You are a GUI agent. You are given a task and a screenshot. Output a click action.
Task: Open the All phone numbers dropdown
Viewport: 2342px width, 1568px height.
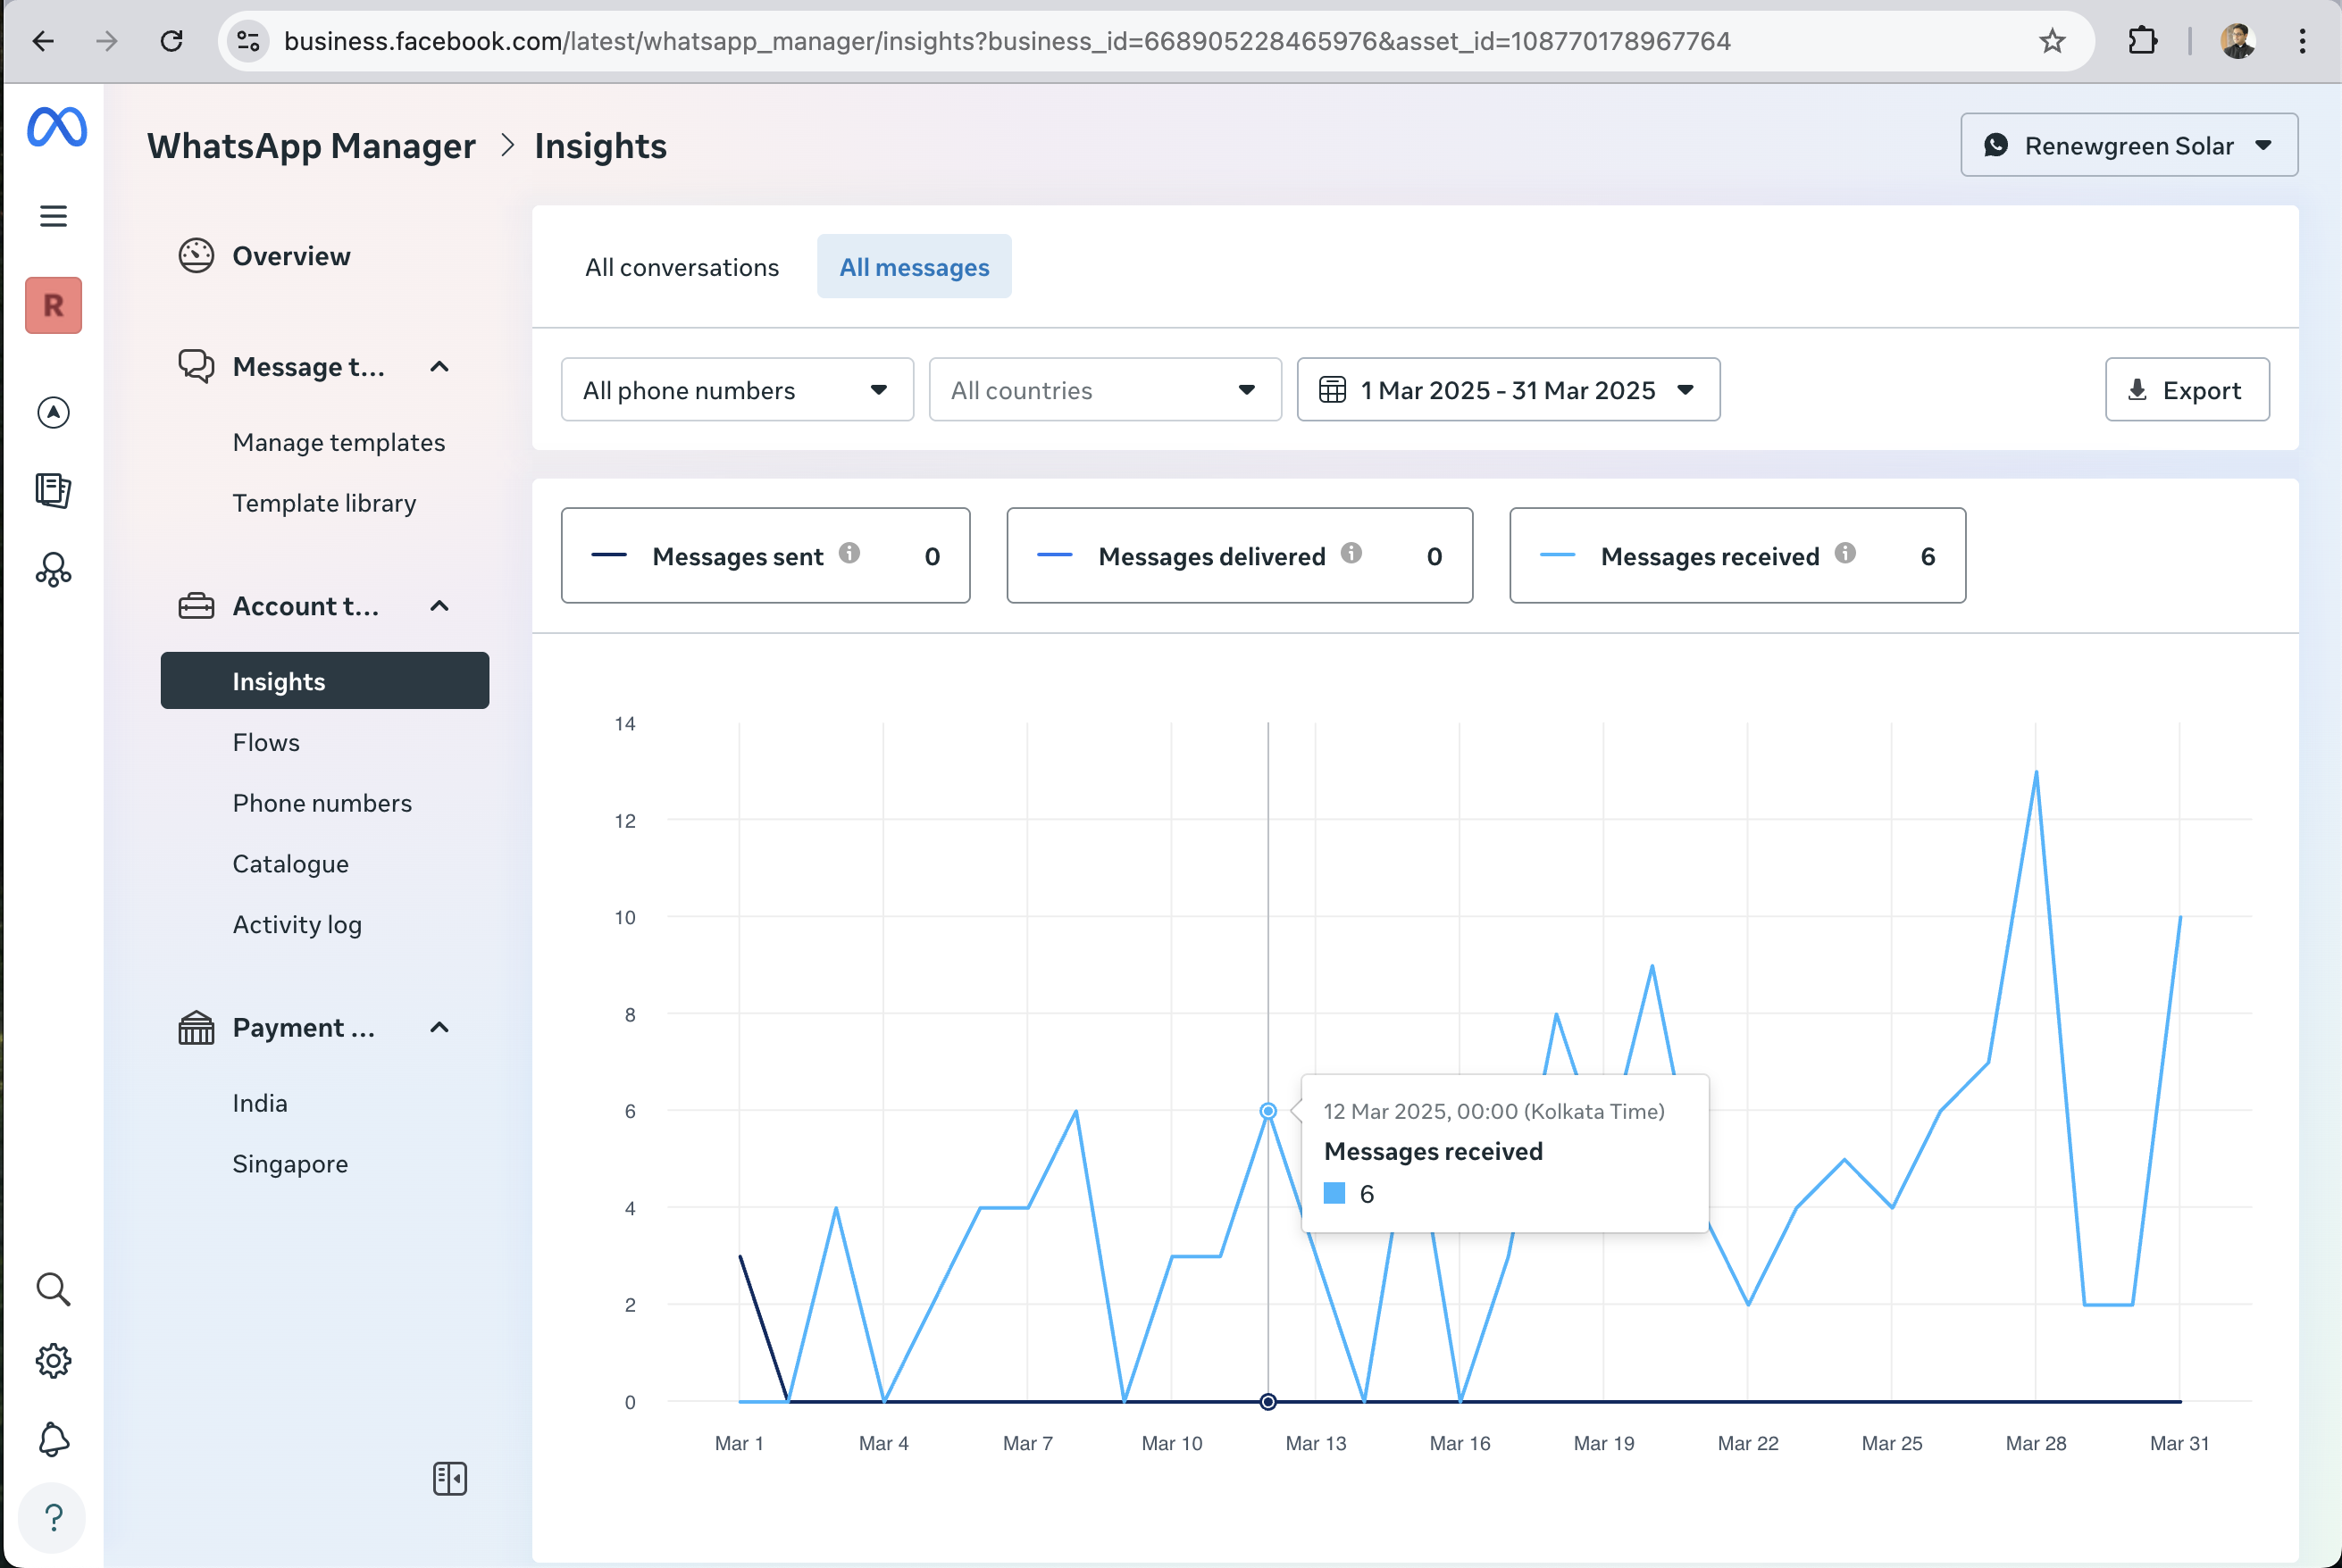tap(737, 390)
